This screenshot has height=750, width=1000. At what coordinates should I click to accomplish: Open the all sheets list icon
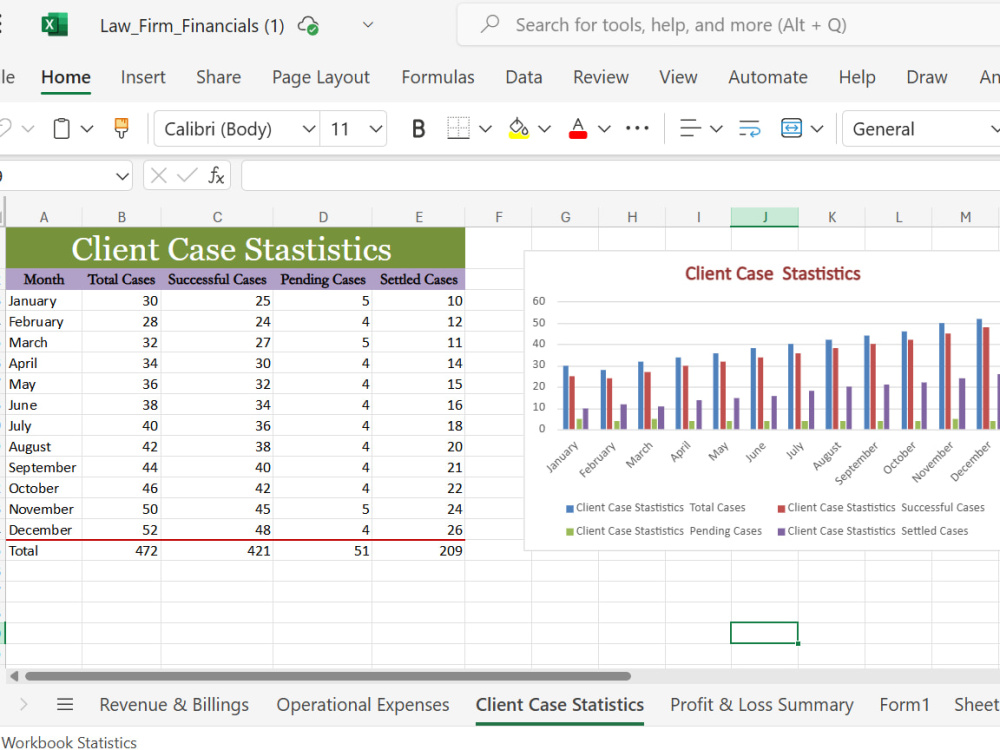(65, 705)
